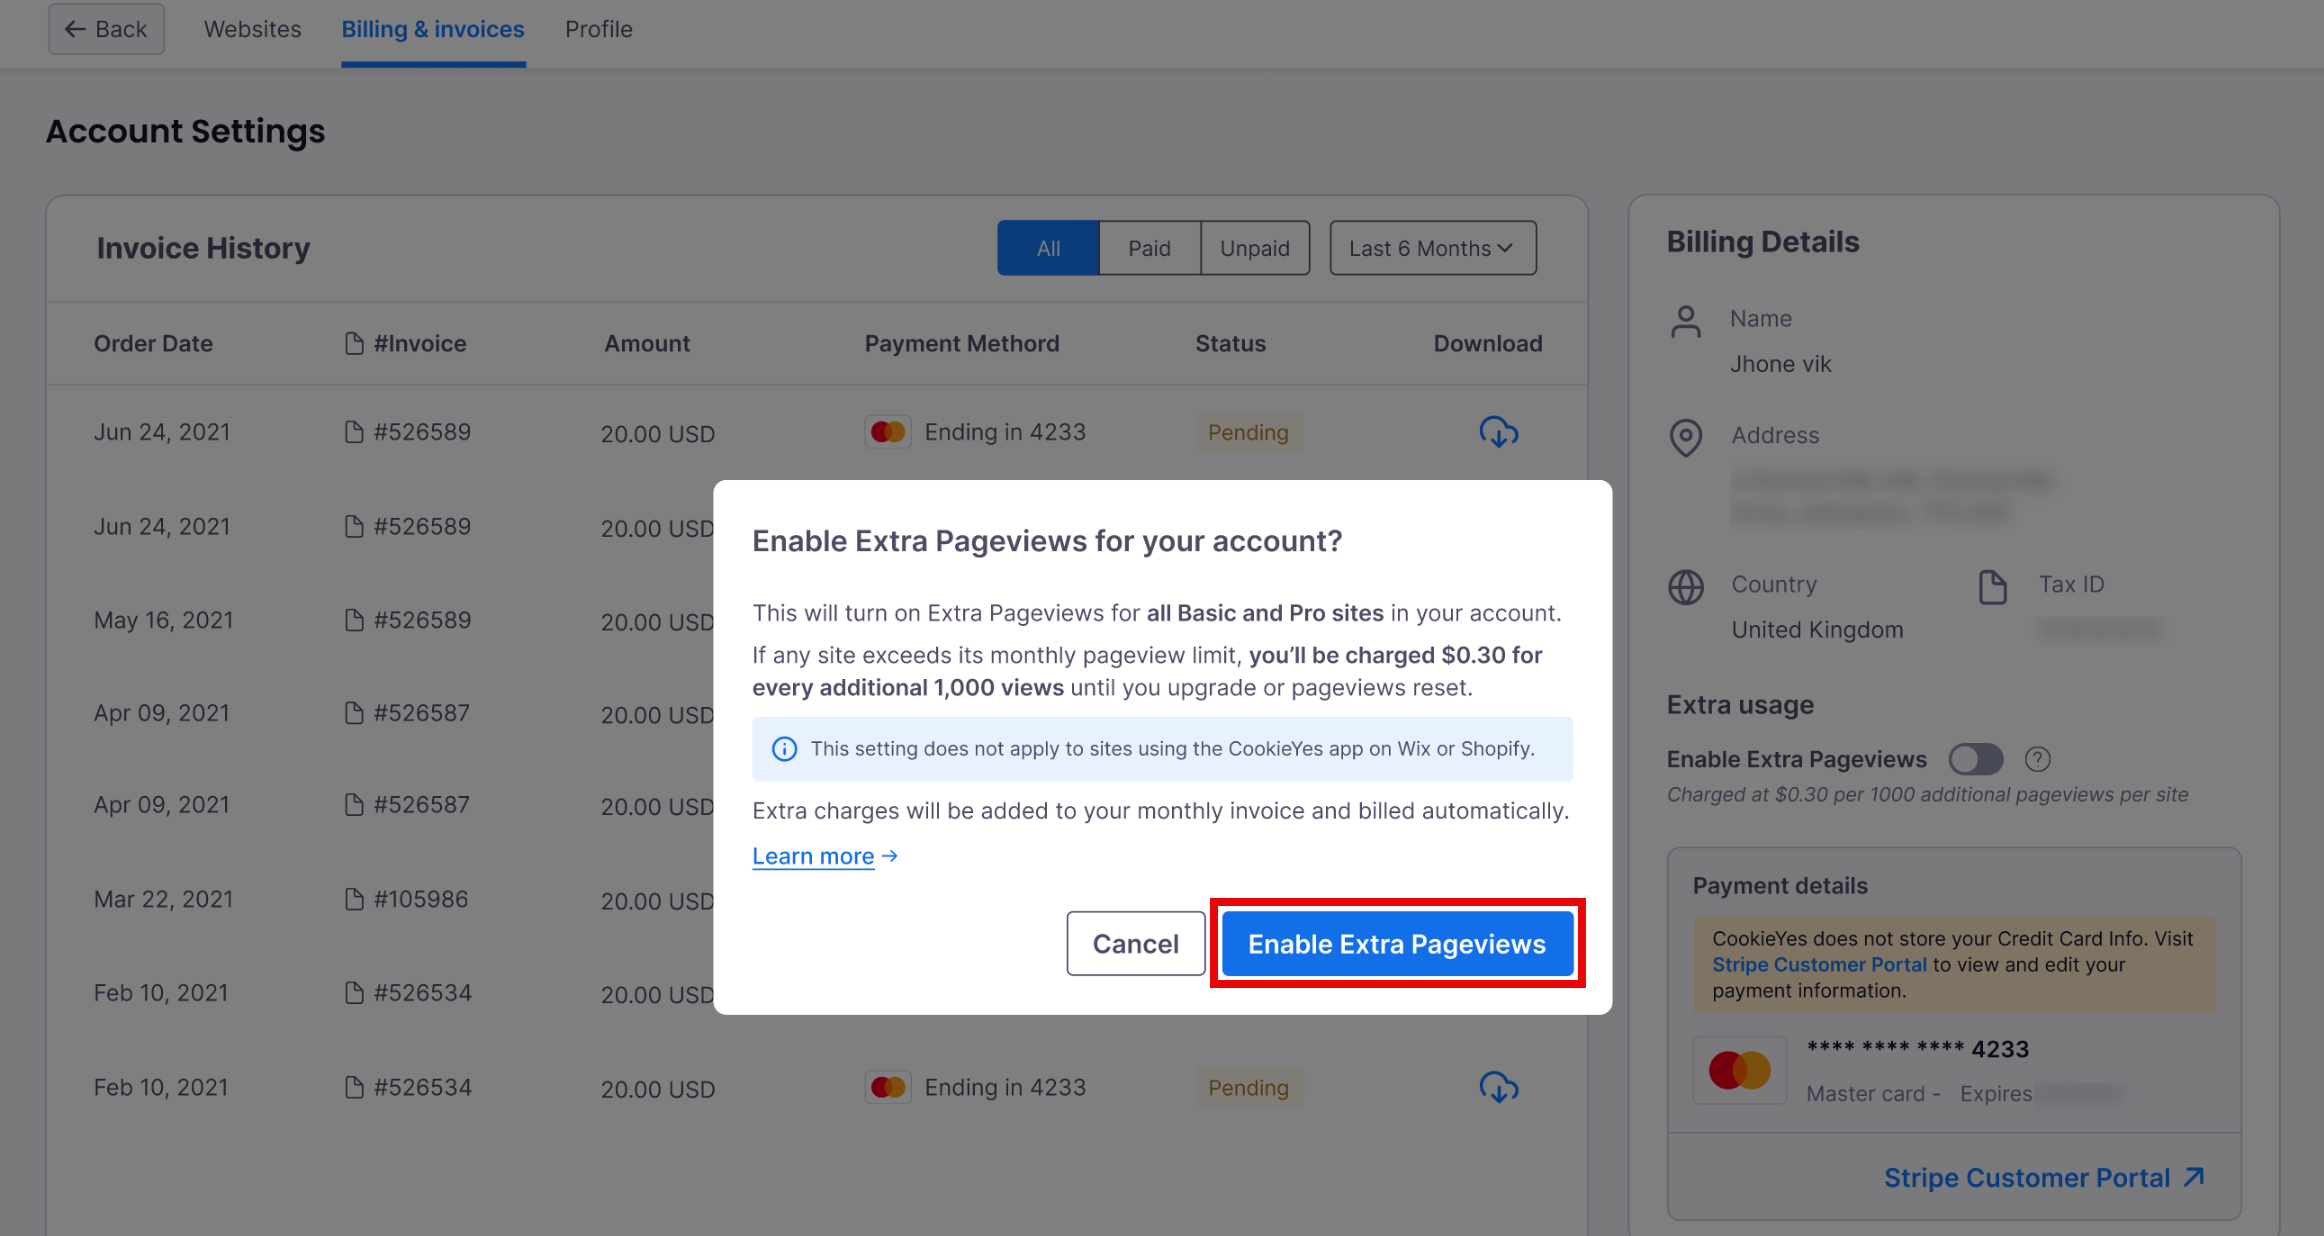The width and height of the screenshot is (2324, 1236).
Task: Select the Paid invoice filter
Action: click(x=1148, y=247)
